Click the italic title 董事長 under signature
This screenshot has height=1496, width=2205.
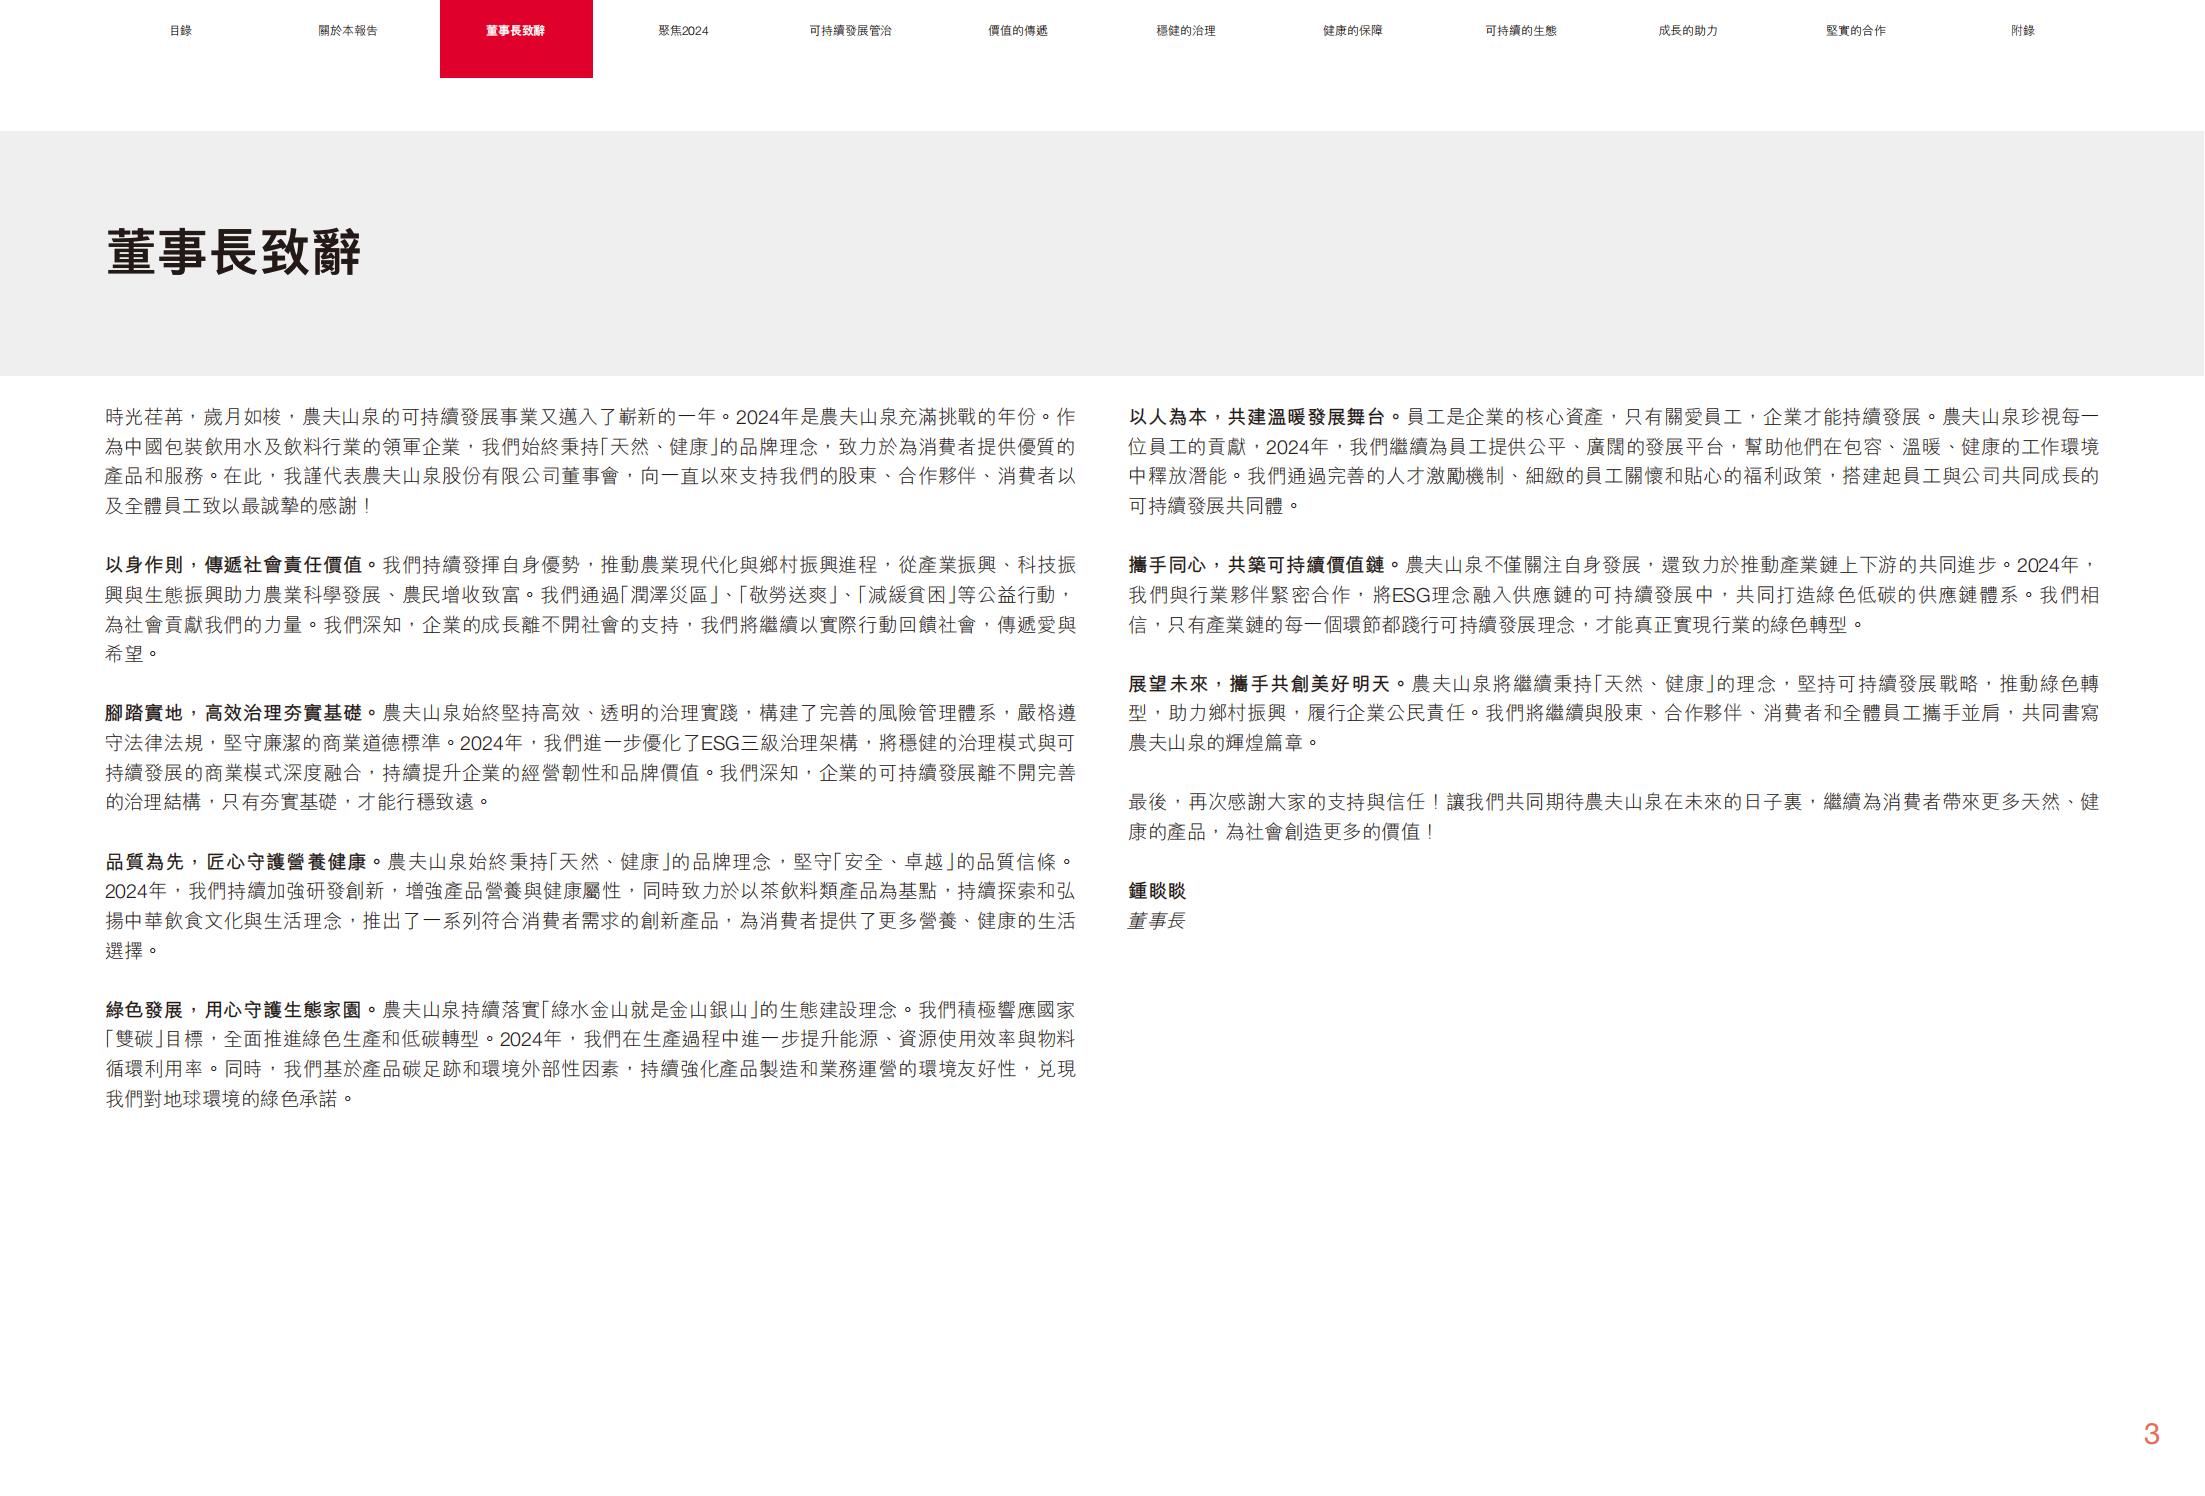(1156, 921)
